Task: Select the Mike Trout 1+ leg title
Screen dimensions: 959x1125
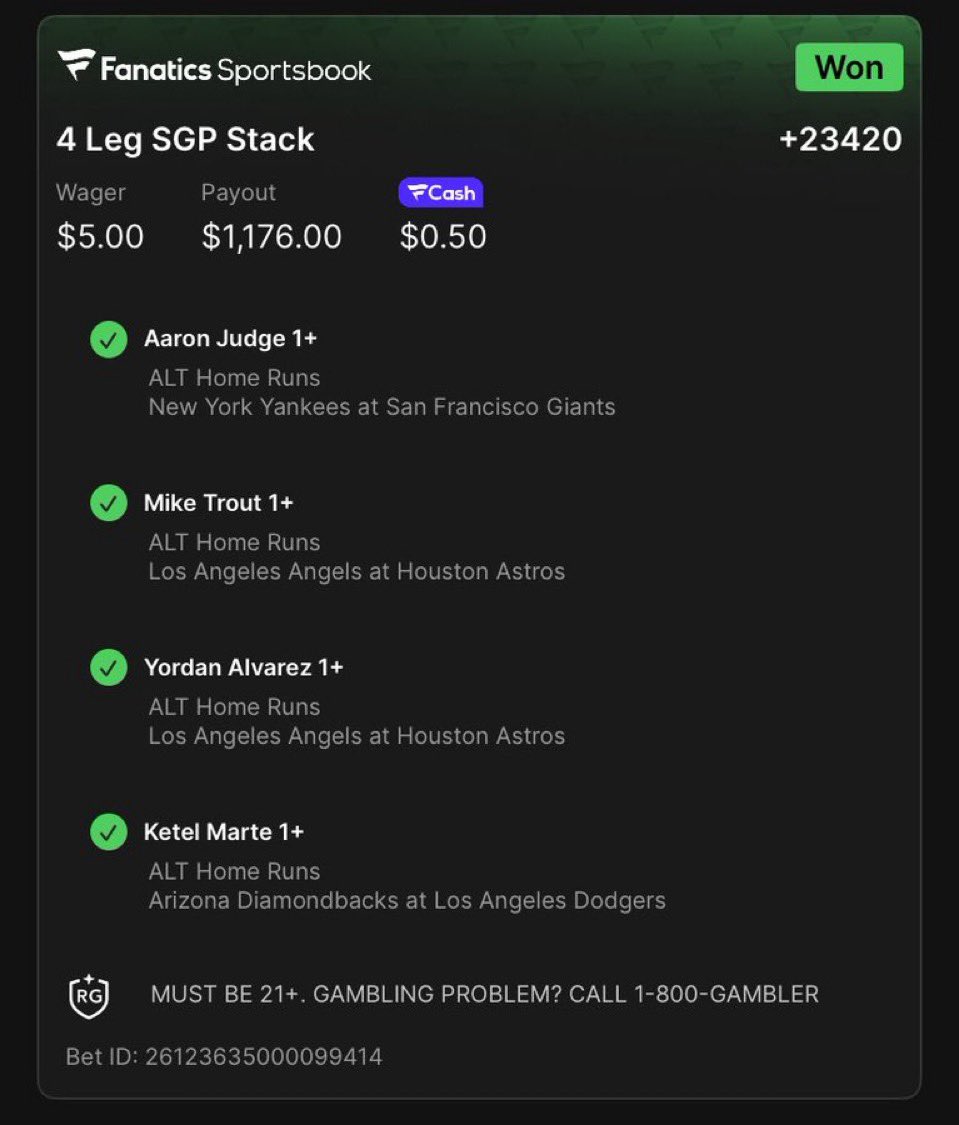Action: [x=219, y=503]
